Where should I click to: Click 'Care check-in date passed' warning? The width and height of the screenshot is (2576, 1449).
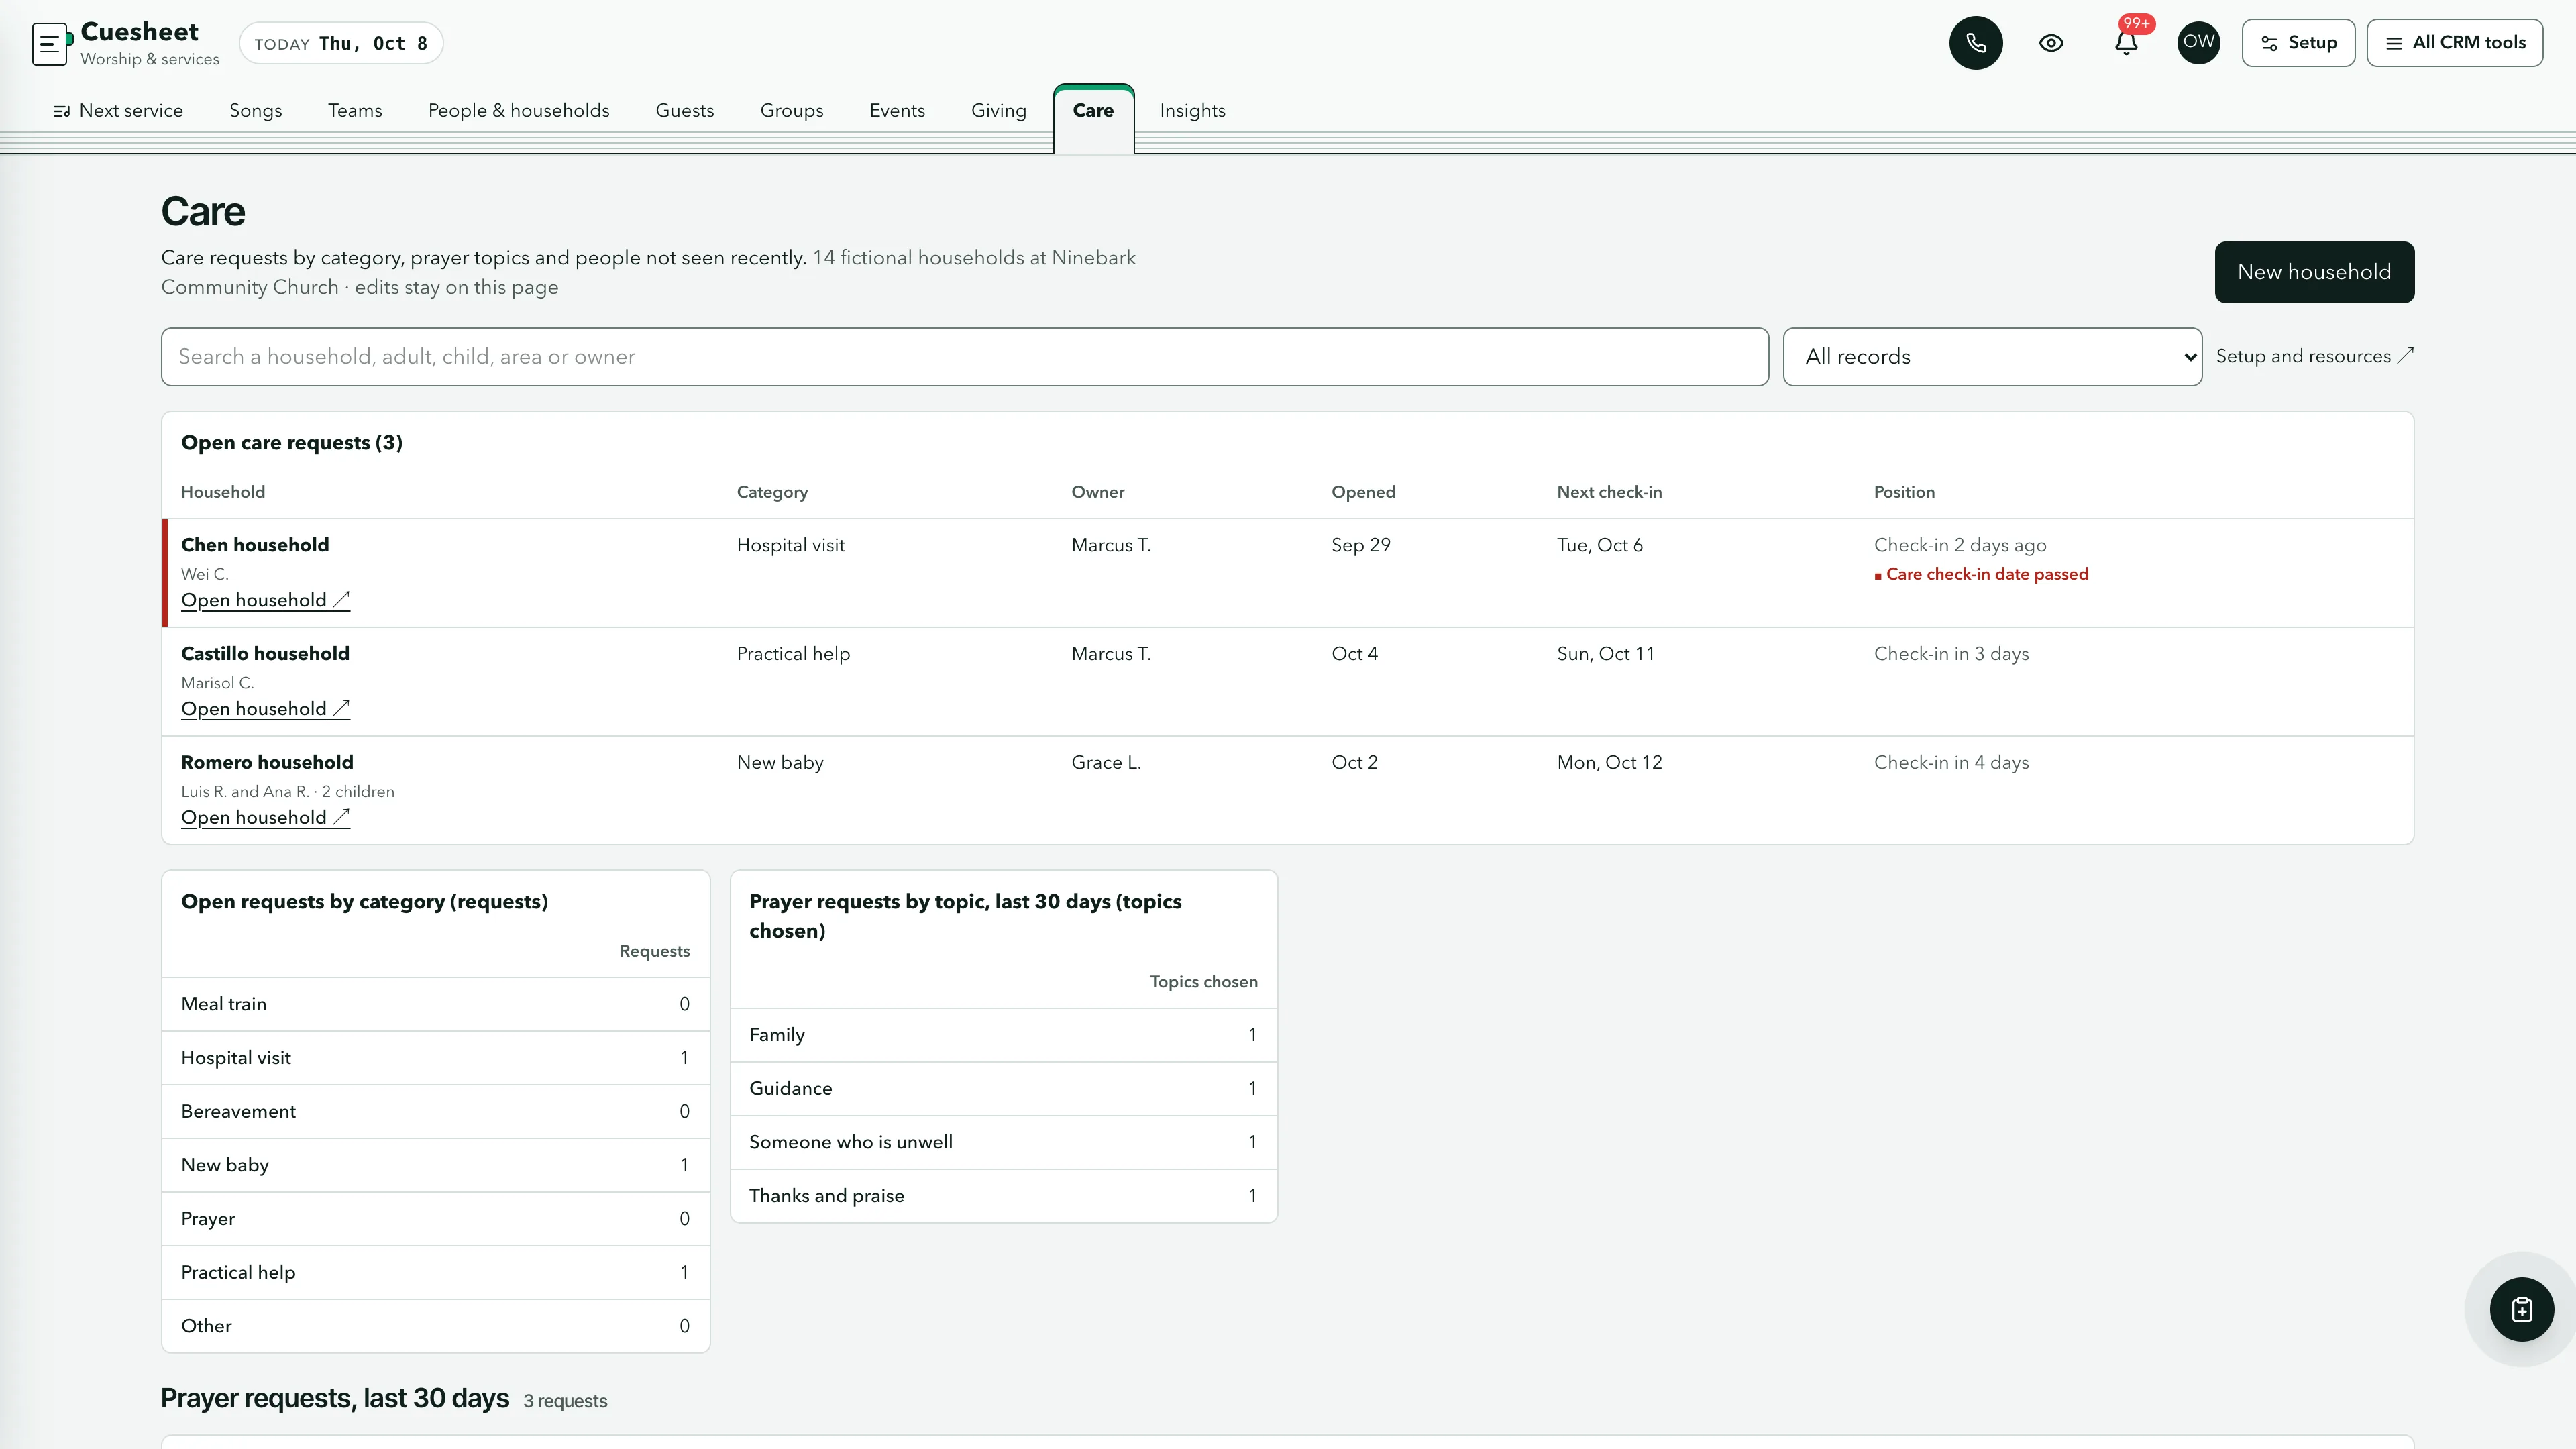point(1981,574)
